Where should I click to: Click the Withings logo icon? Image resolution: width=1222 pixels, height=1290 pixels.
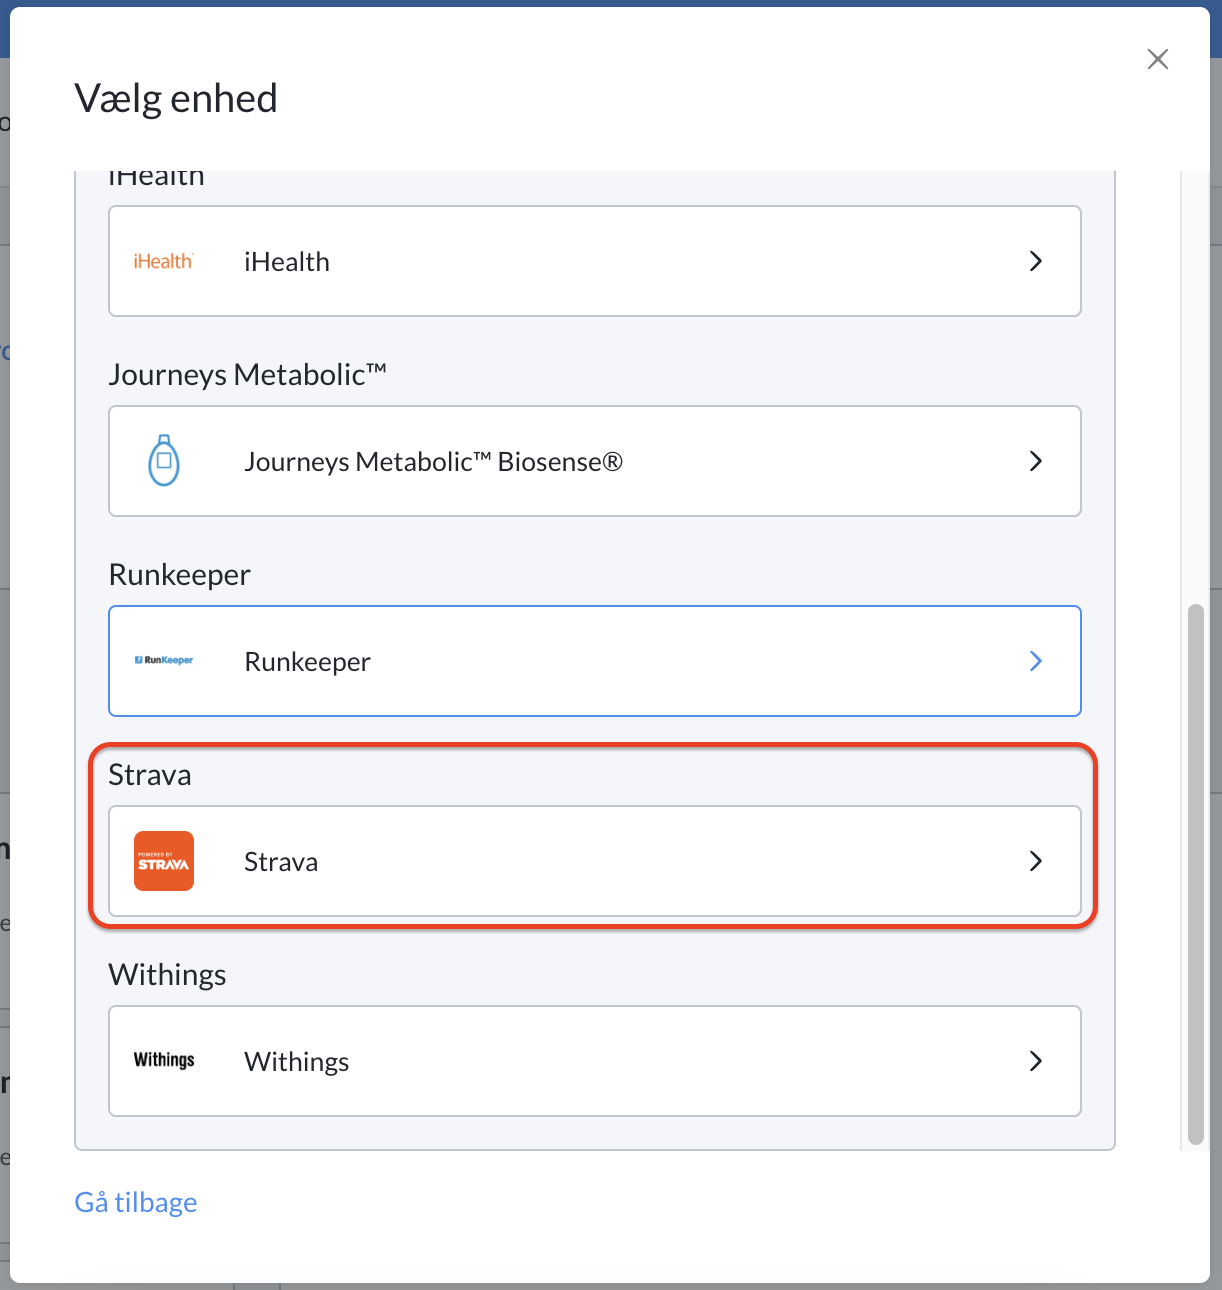tap(164, 1060)
